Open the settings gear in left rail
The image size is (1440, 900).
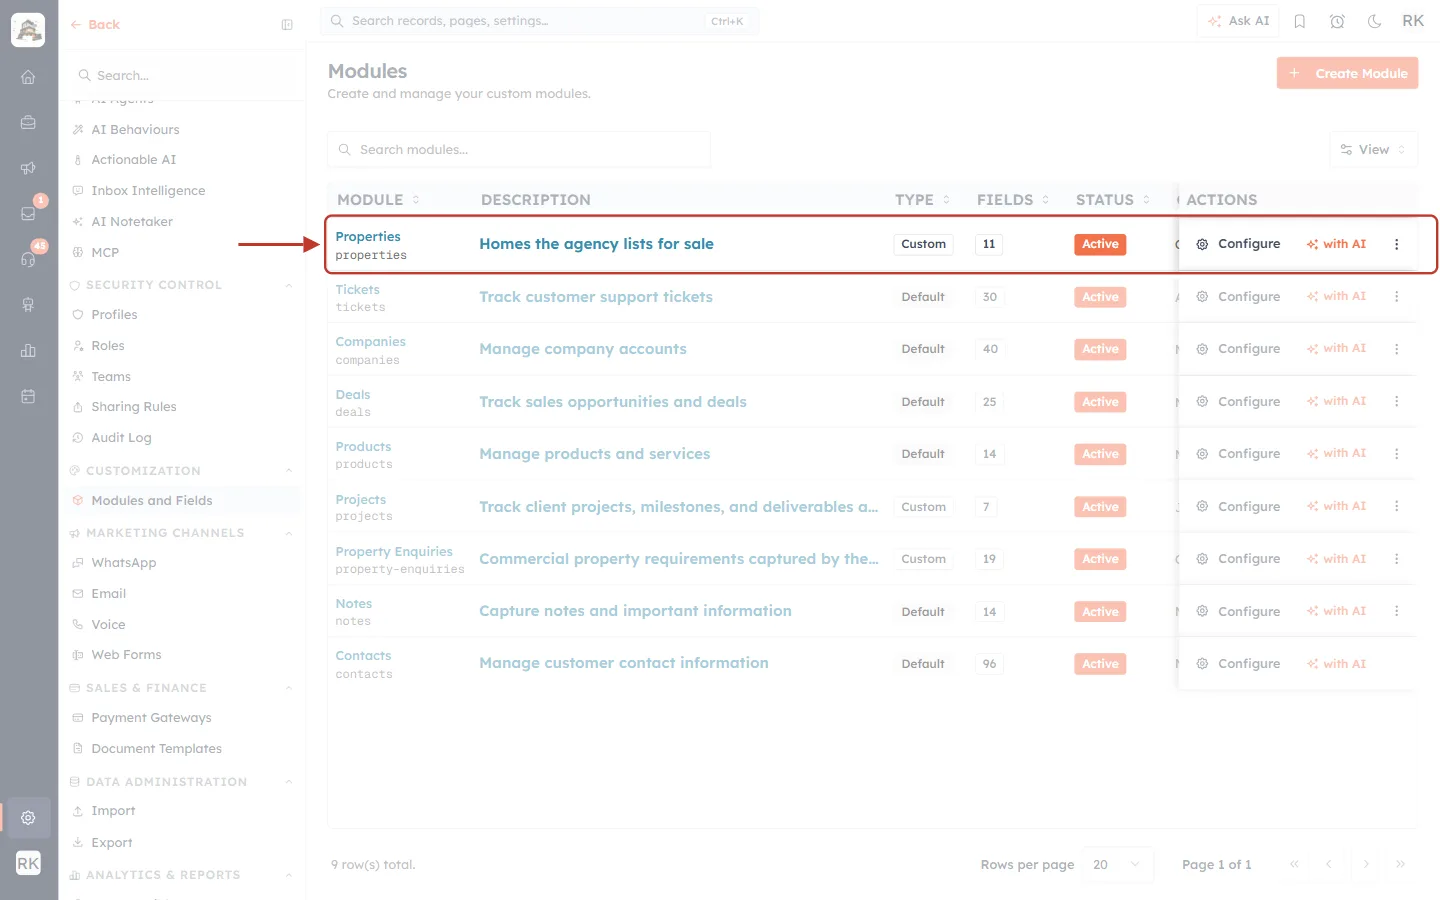click(x=28, y=818)
